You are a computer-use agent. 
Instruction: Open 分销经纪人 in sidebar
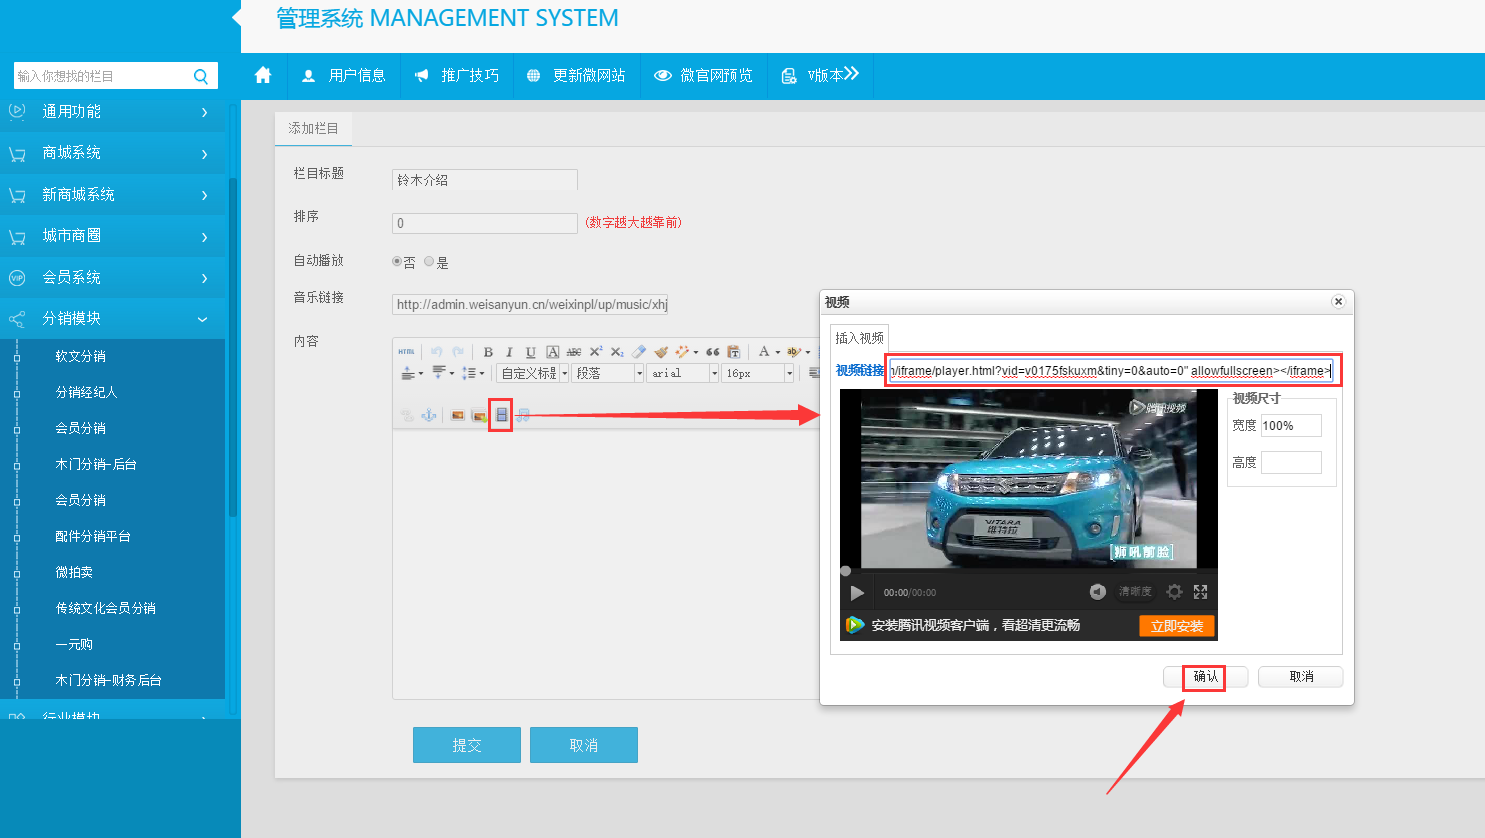coord(87,392)
